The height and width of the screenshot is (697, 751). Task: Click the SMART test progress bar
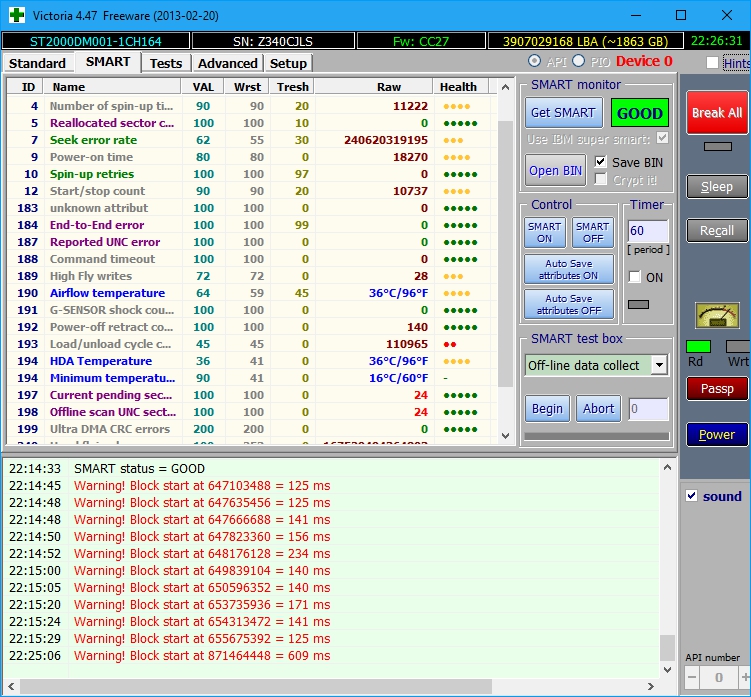click(597, 436)
